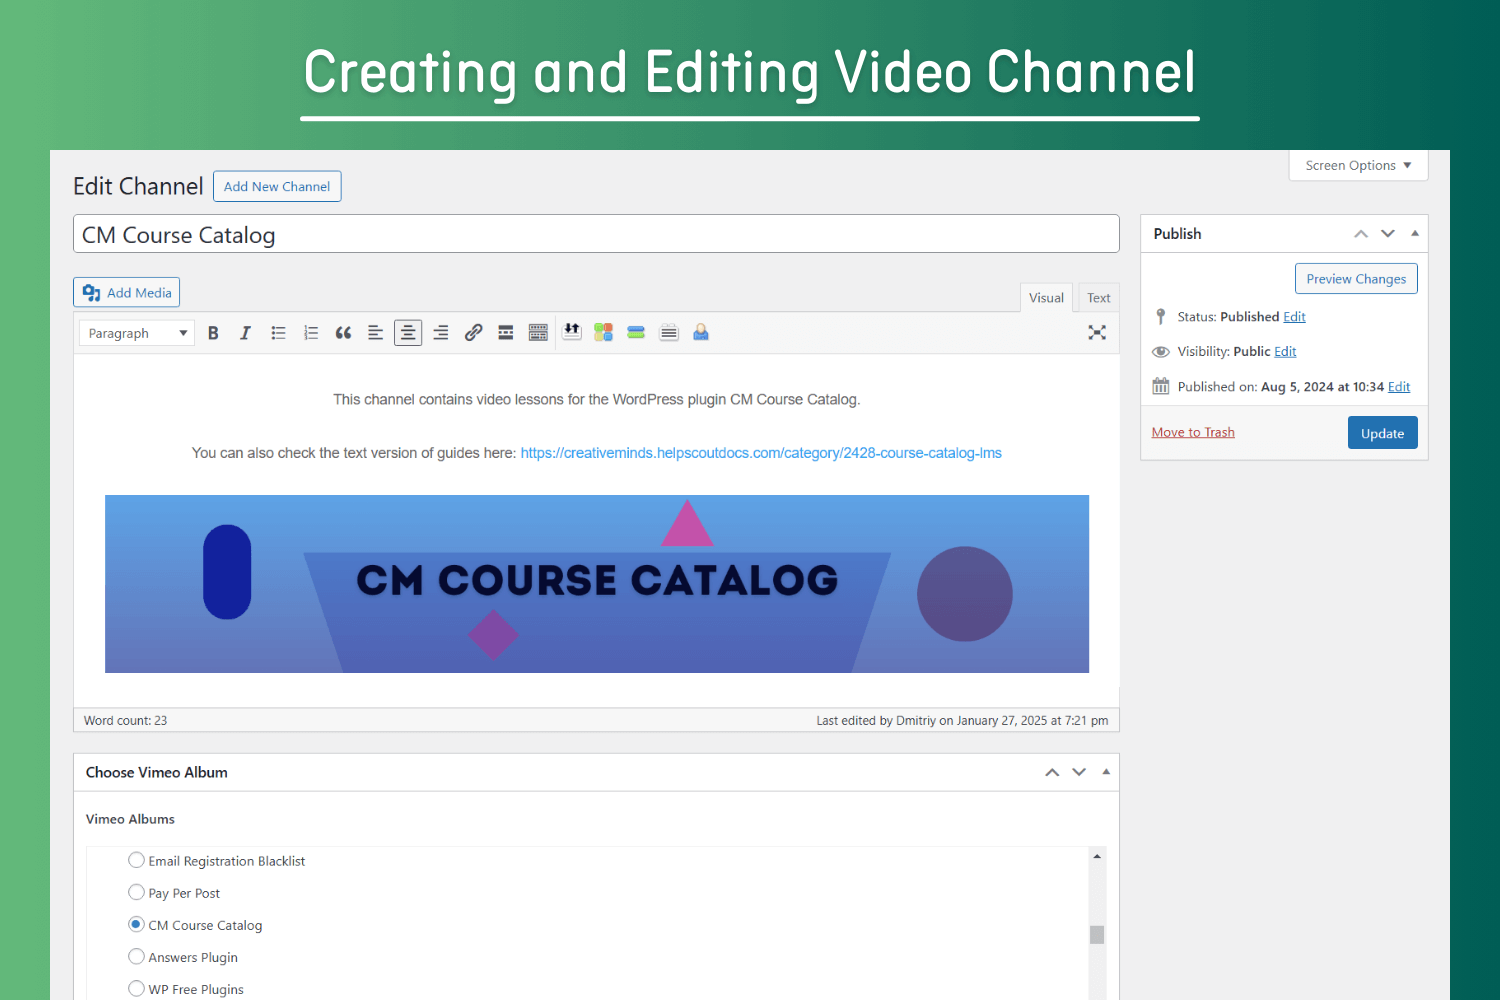Viewport: 1500px width, 1000px height.
Task: Click the CM Course Catalog banner image
Action: click(x=597, y=584)
